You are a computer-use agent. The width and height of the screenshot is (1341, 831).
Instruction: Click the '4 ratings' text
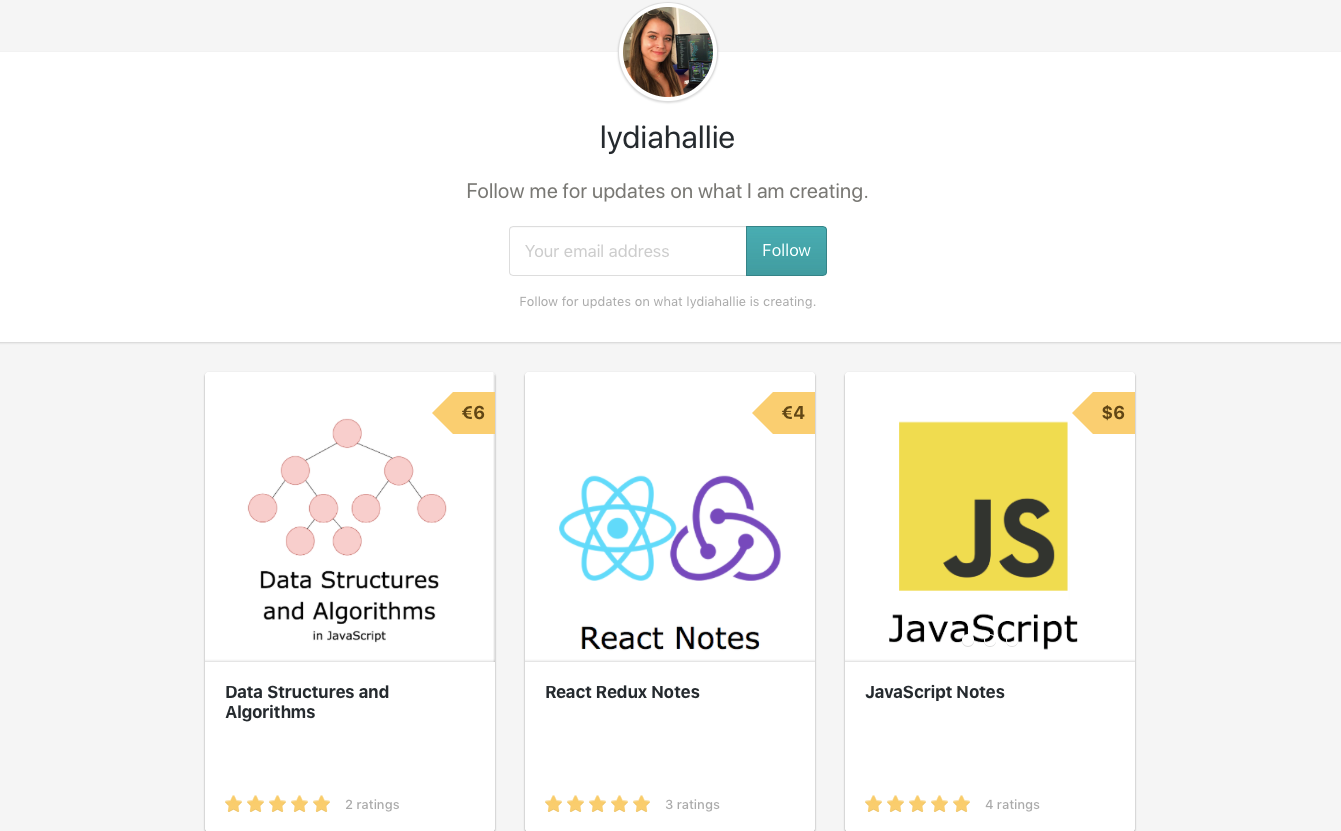(x=1012, y=805)
